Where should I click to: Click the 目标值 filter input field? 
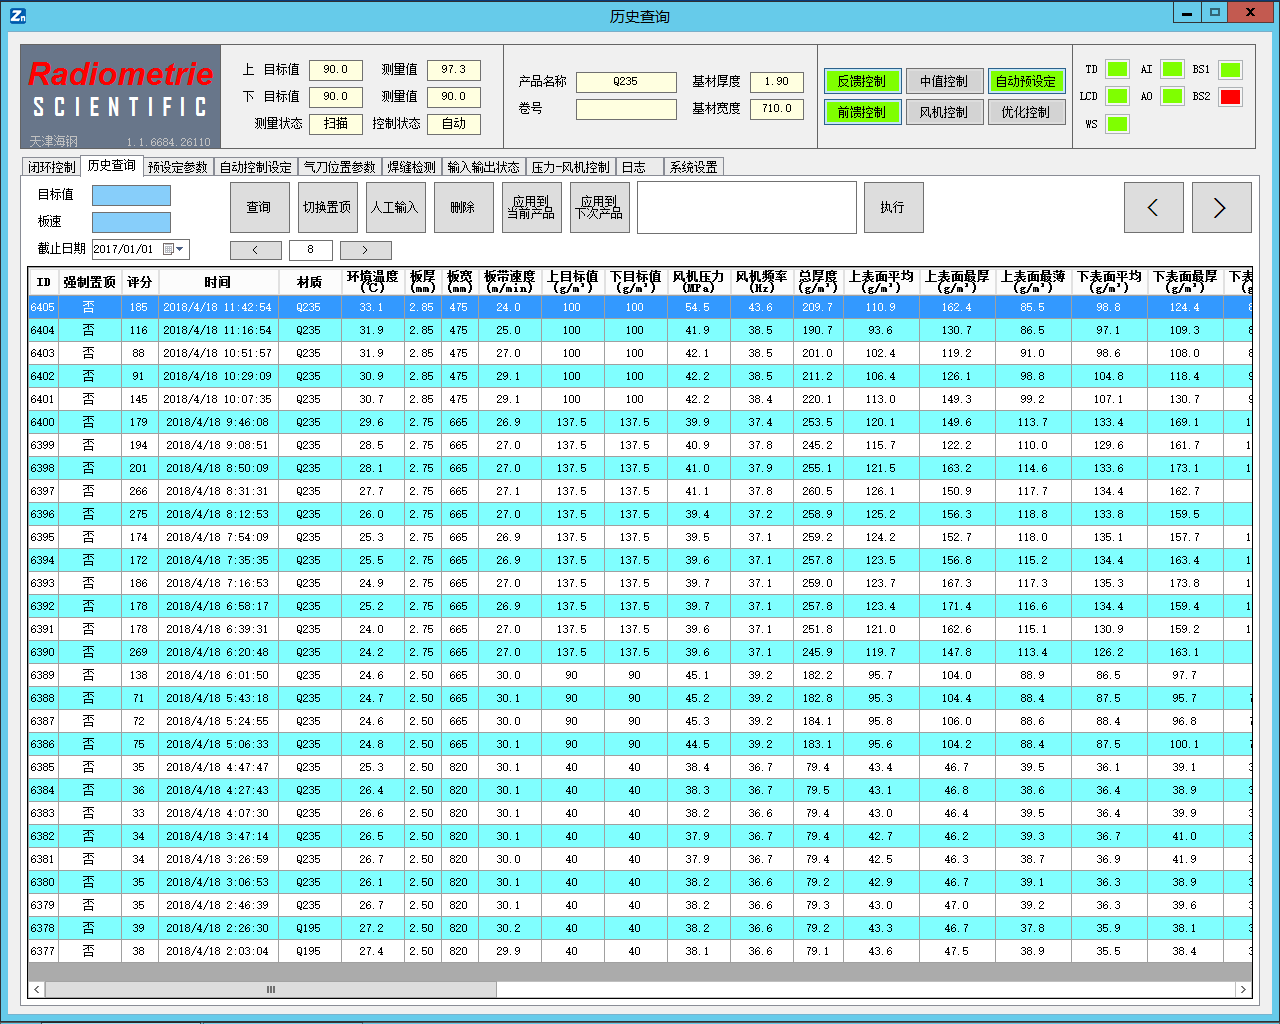(131, 195)
